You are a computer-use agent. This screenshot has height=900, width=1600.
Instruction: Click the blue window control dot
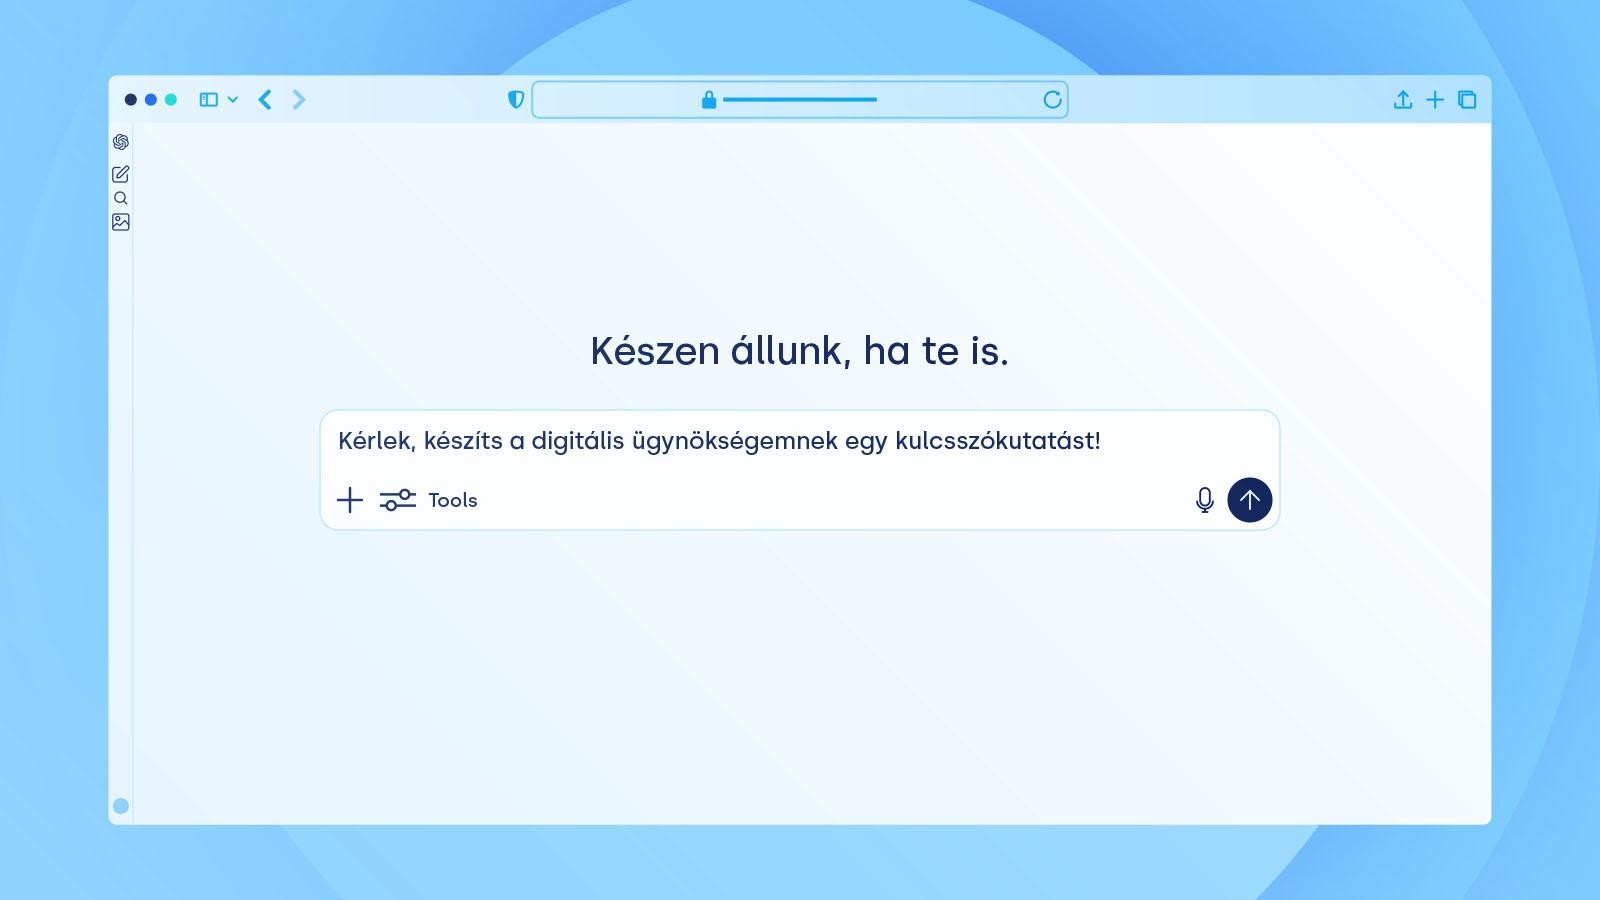[151, 100]
